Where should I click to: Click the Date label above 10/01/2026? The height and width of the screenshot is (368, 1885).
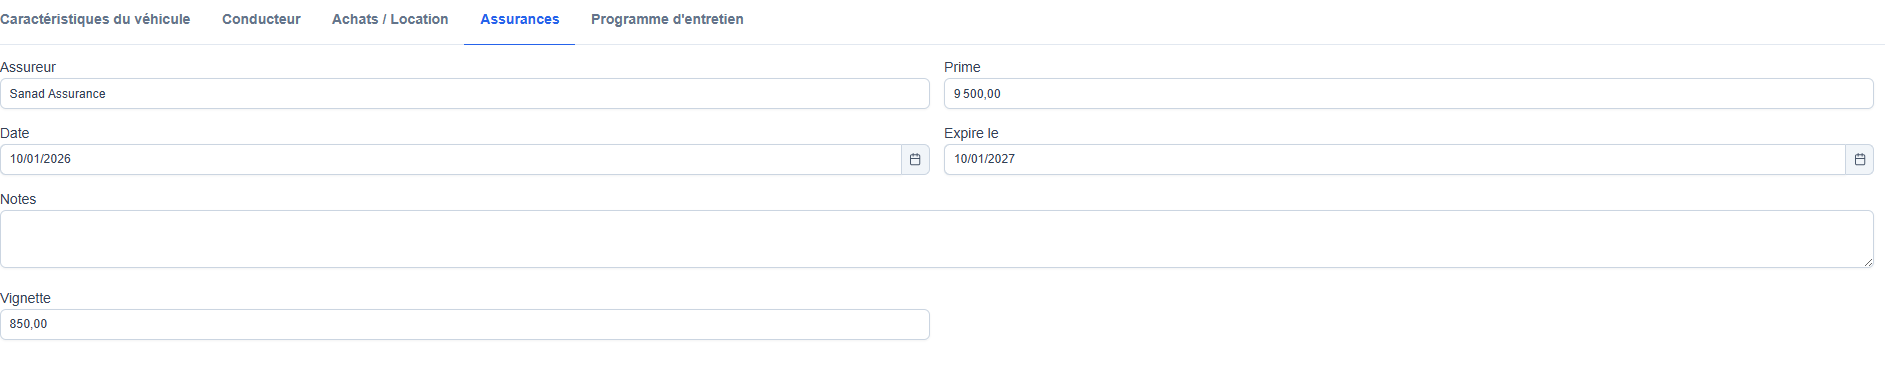15,133
